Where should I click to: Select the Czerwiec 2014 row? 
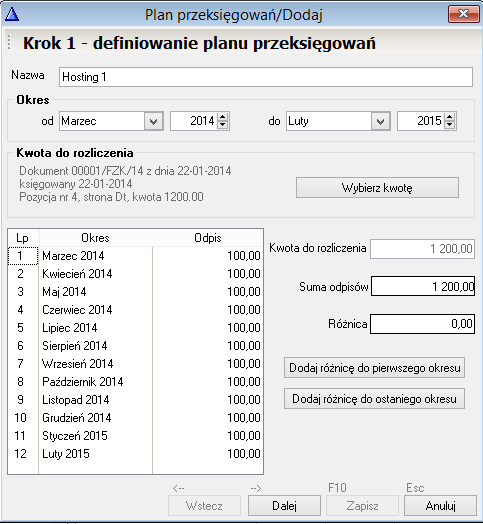coord(135,310)
